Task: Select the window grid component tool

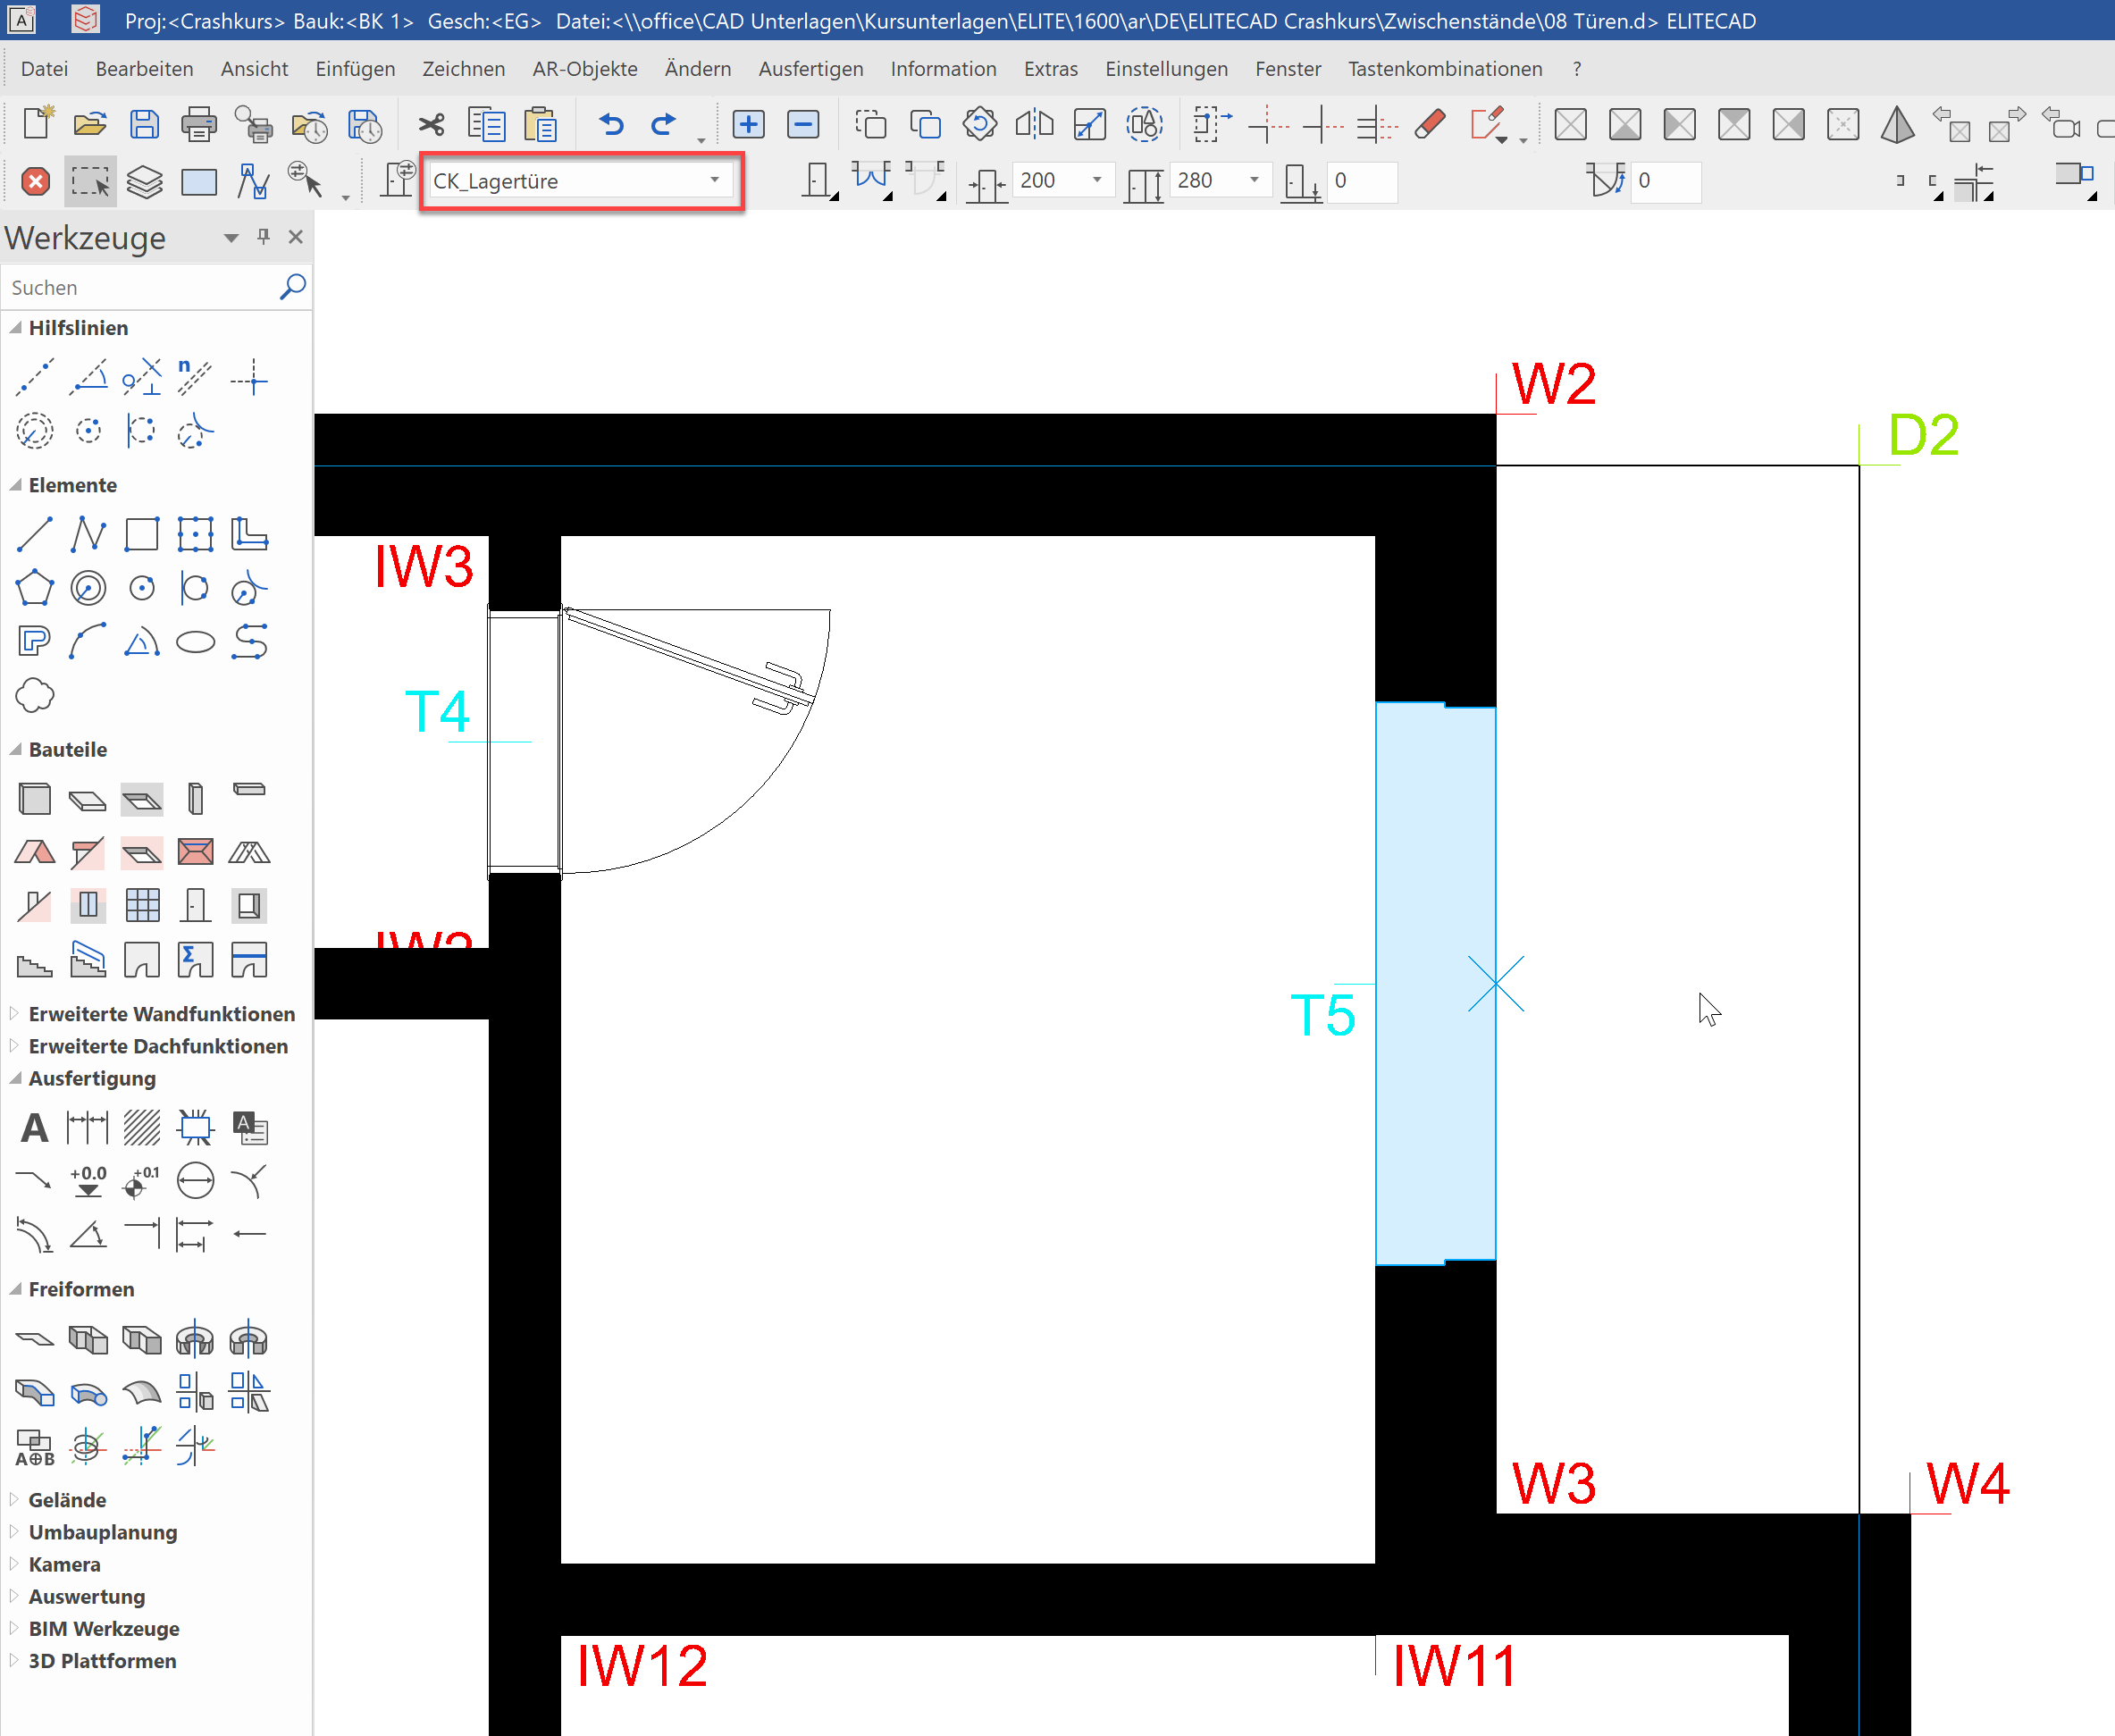Action: point(142,905)
